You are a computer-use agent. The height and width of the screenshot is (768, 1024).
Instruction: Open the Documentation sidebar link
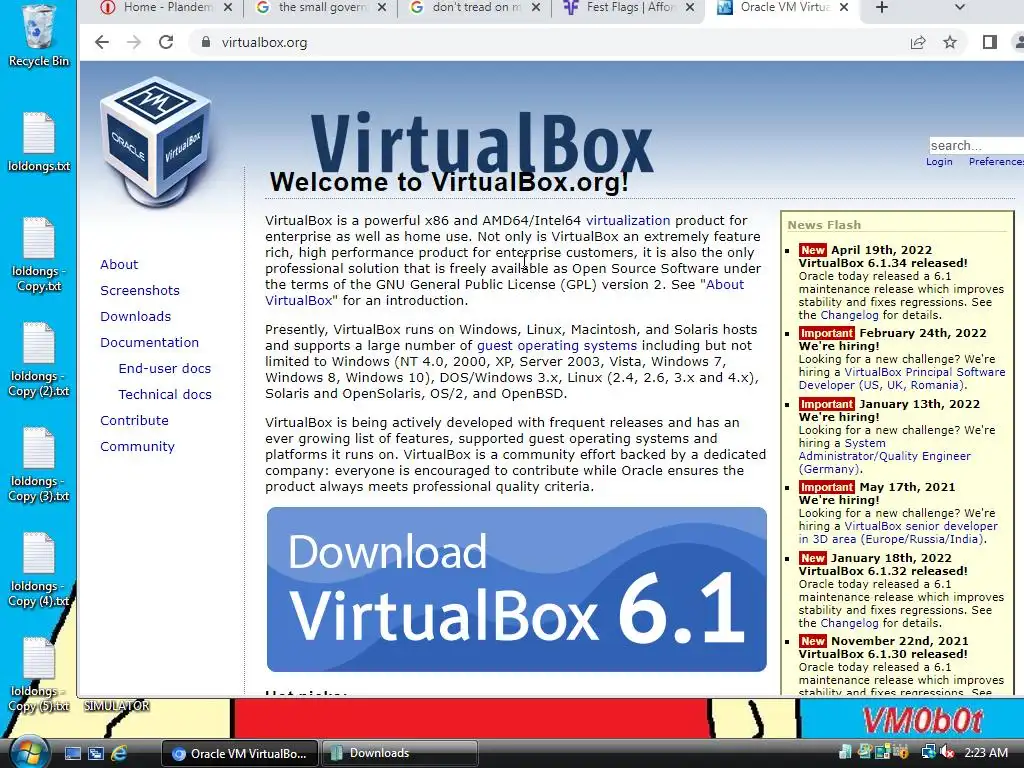[x=149, y=343]
